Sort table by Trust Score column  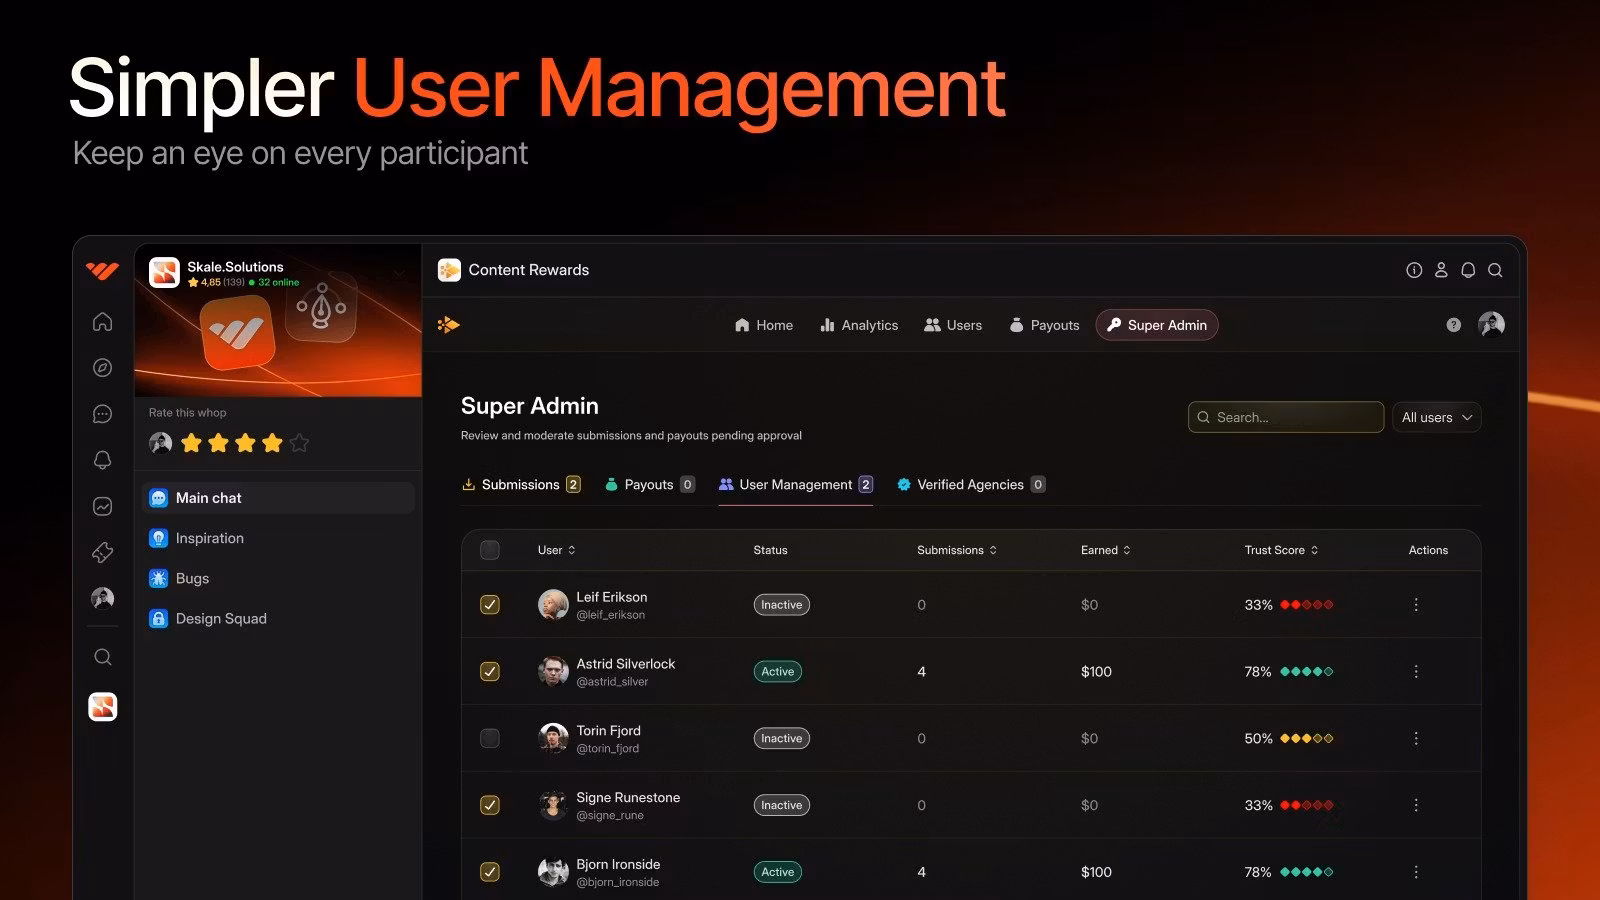[x=1281, y=550]
